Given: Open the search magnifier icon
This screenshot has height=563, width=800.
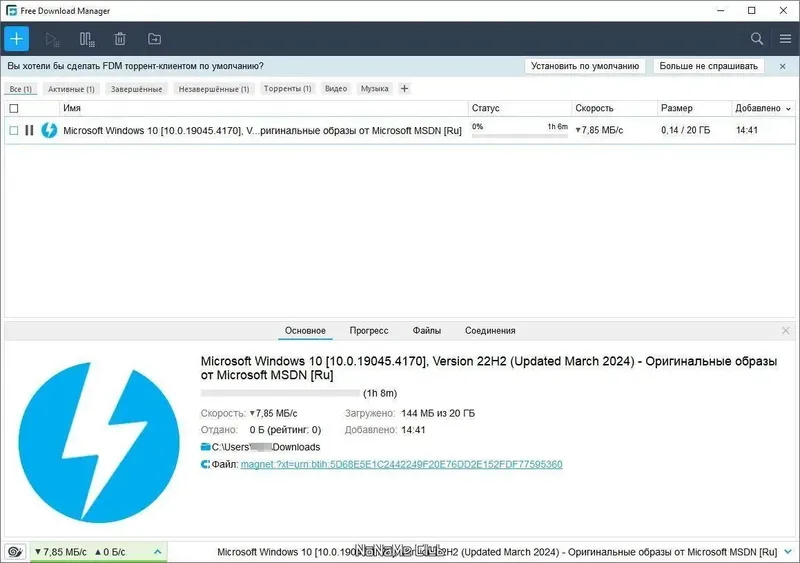Looking at the screenshot, I should (757, 39).
